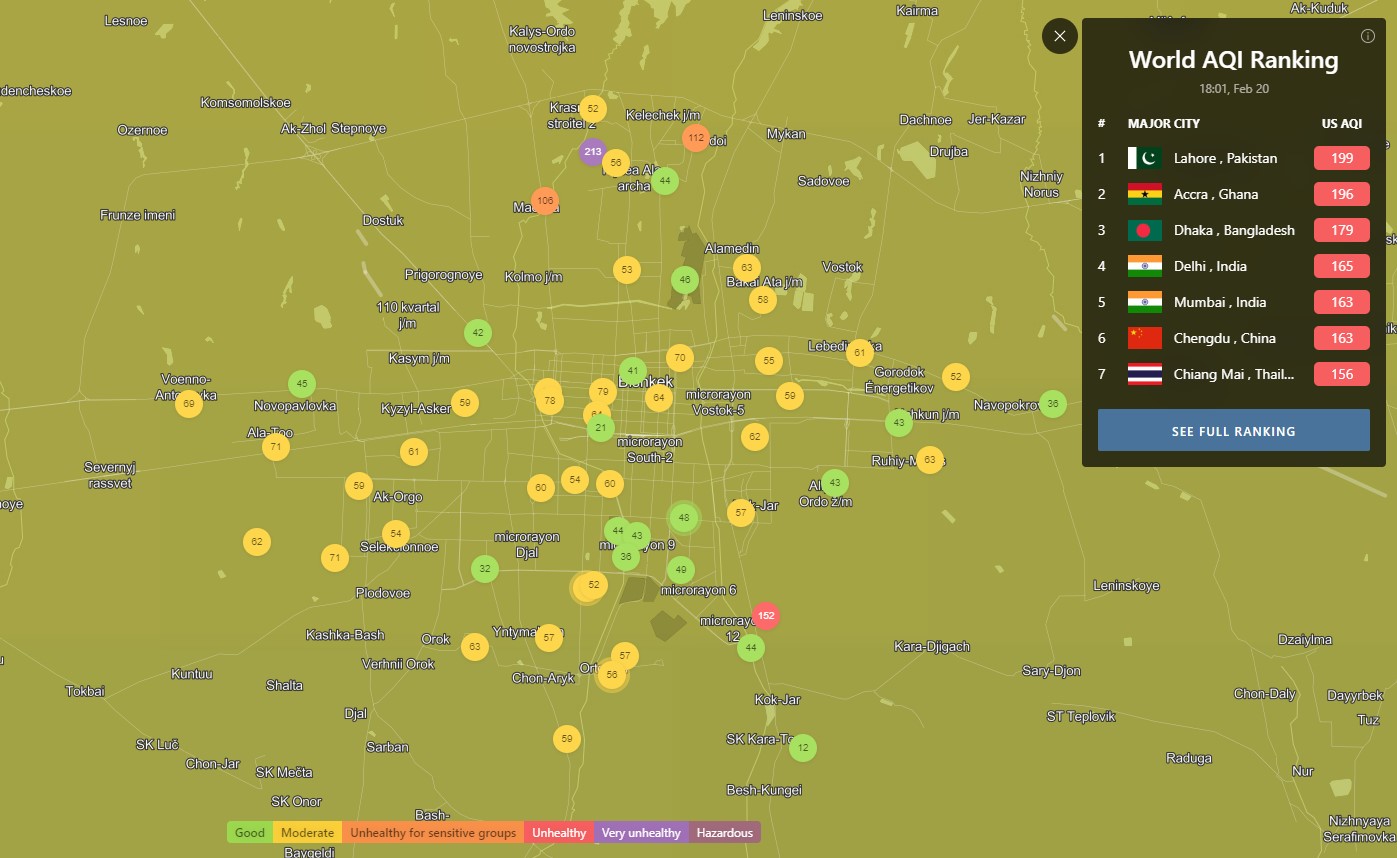1397x858 pixels.
Task: Open the green 21 AQI marker in Bishkek
Action: coord(600,428)
